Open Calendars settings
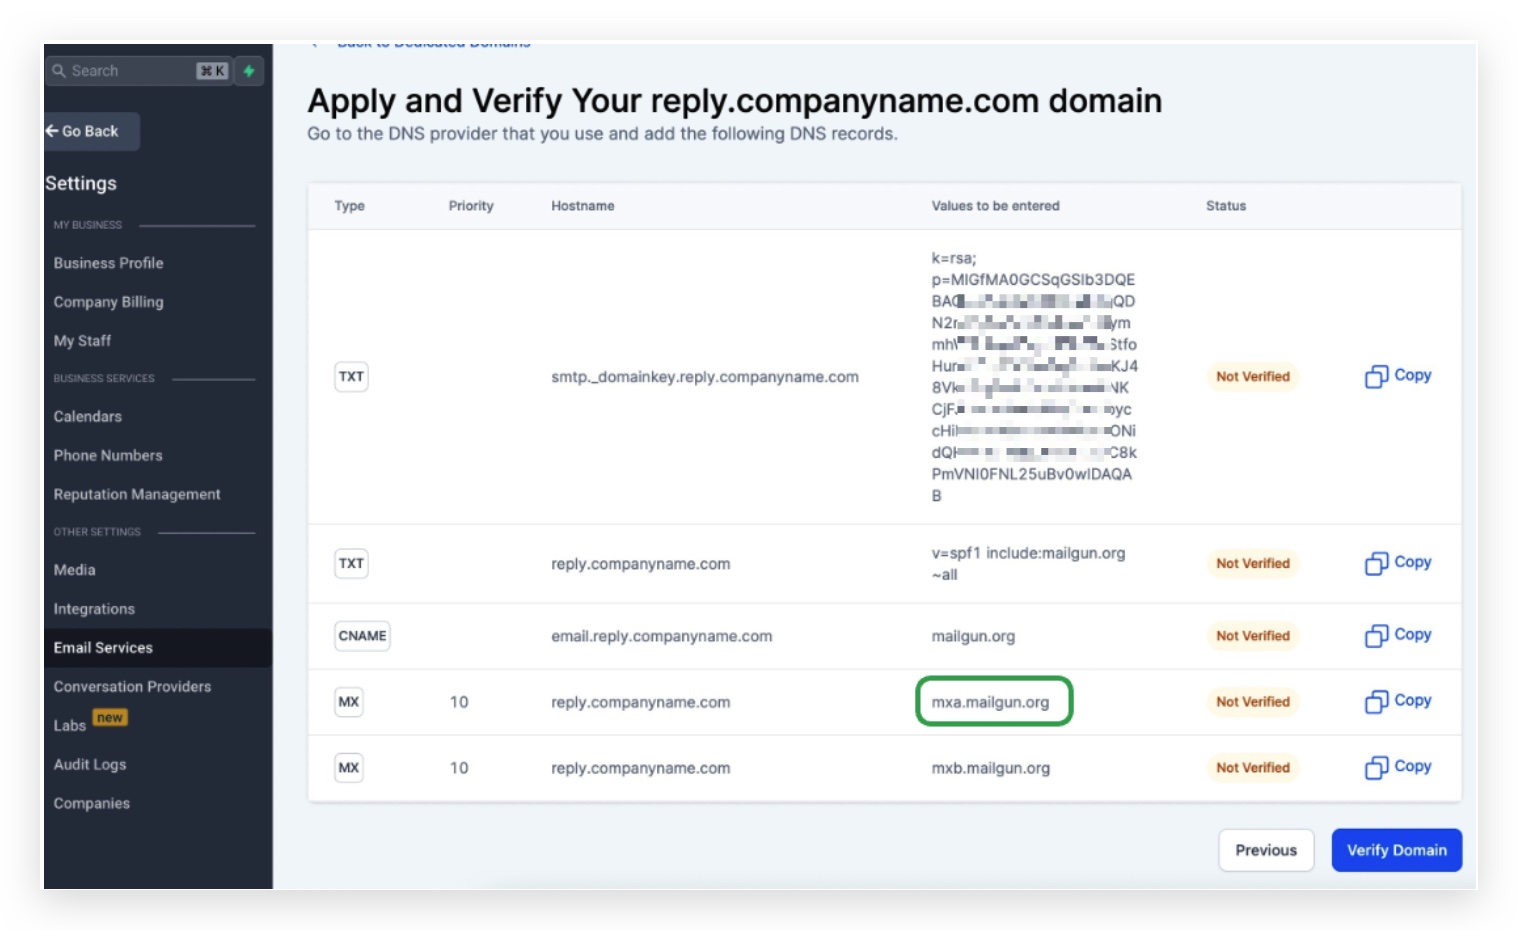The height and width of the screenshot is (930, 1518). 88,416
